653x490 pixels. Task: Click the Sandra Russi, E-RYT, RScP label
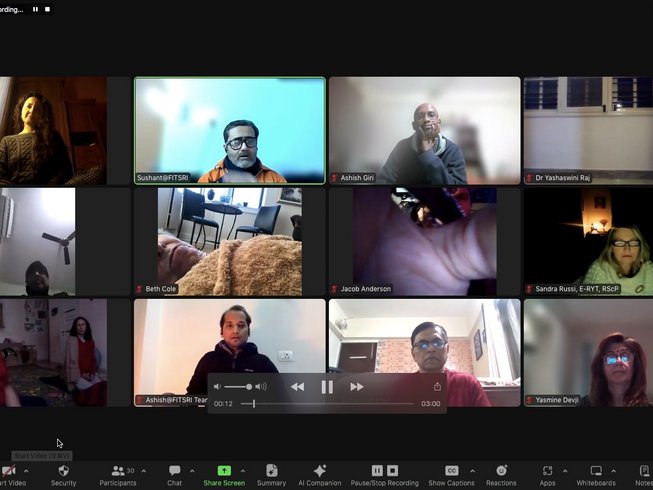[577, 289]
